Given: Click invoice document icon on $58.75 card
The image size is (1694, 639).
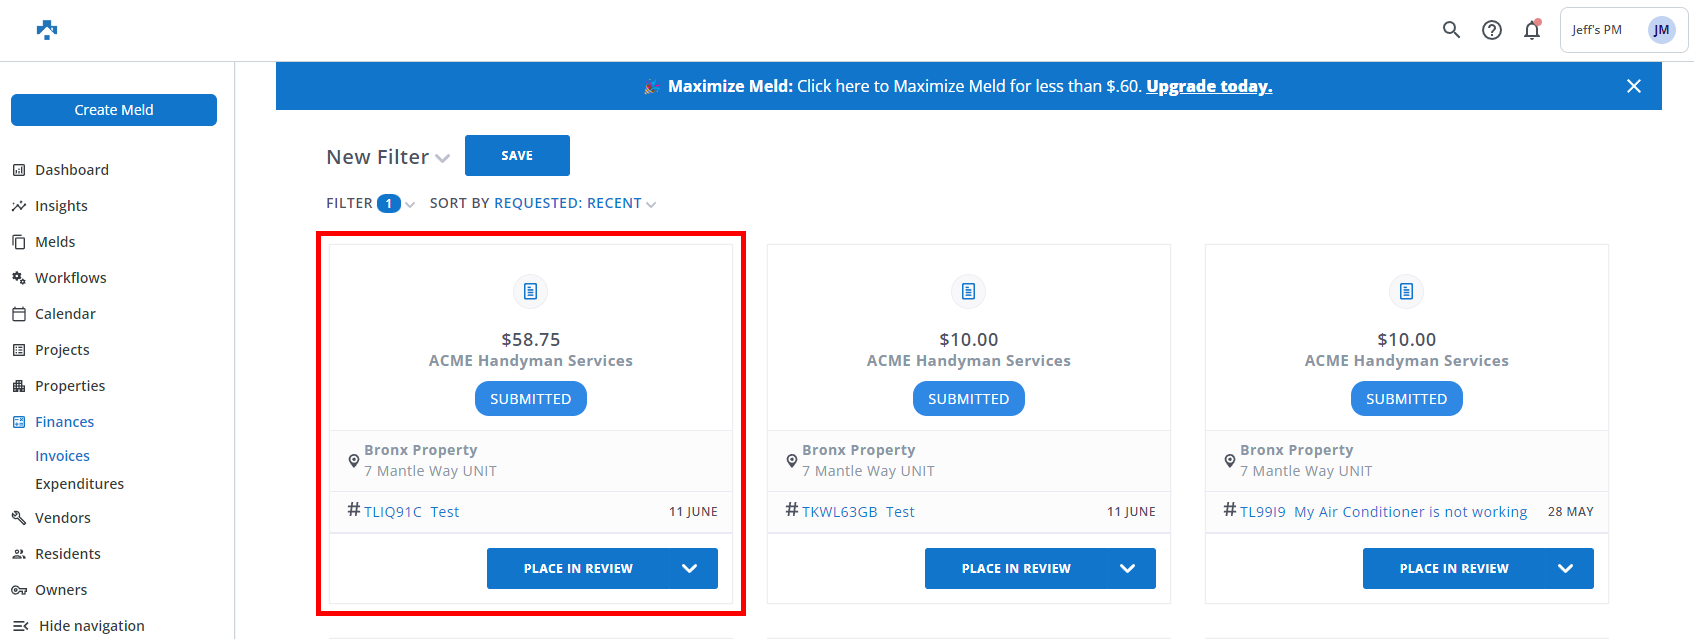Looking at the screenshot, I should coord(530,291).
